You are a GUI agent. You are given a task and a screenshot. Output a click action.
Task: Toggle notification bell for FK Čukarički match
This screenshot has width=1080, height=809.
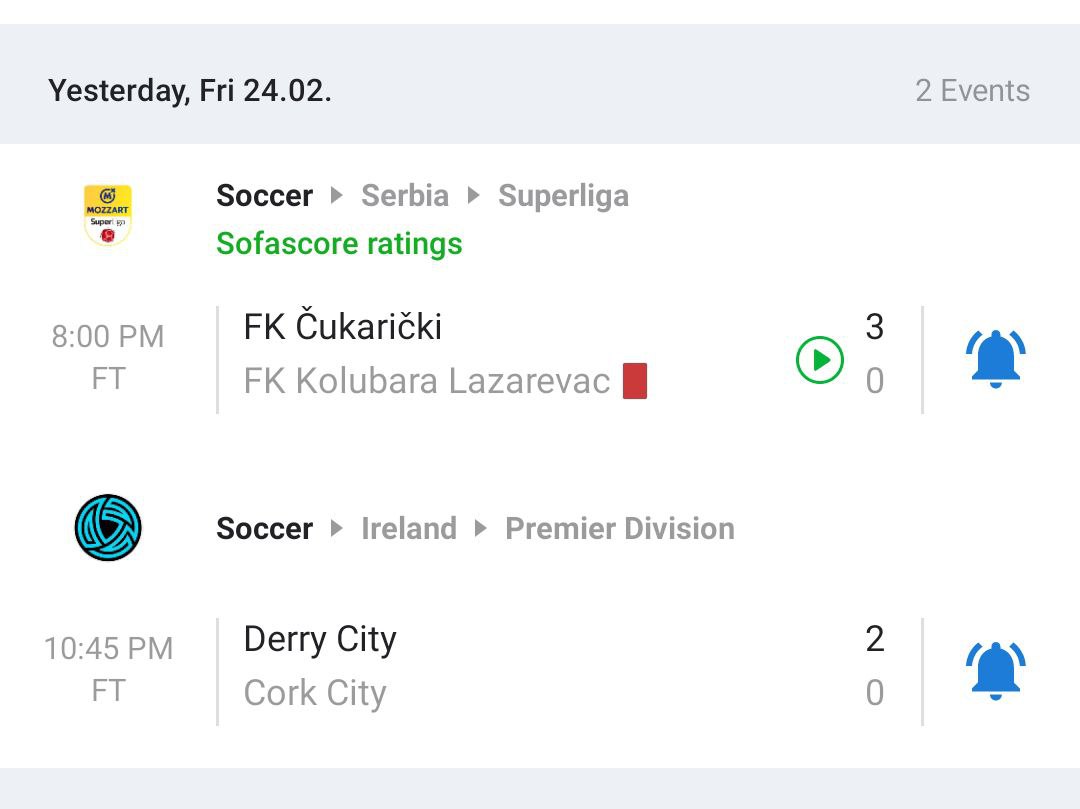pyautogui.click(x=995, y=359)
